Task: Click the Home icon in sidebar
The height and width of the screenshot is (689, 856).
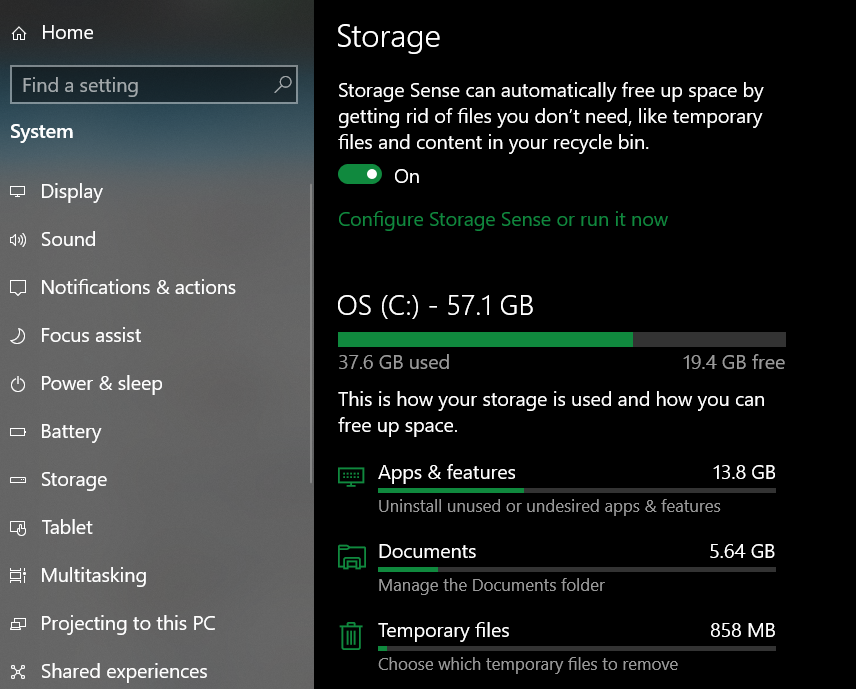Action: tap(19, 33)
